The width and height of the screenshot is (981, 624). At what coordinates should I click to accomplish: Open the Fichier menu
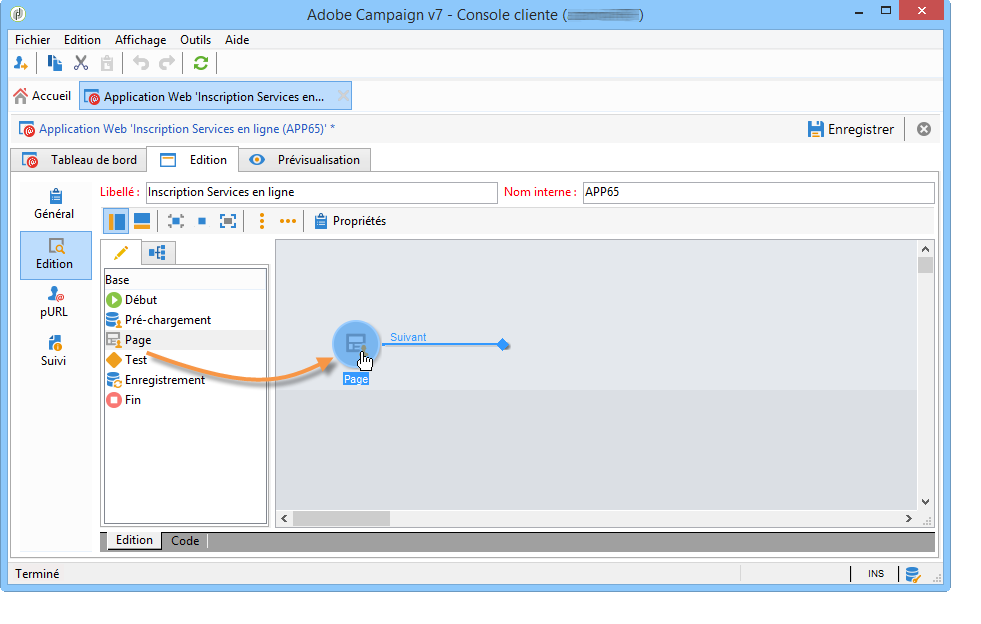pyautogui.click(x=33, y=40)
